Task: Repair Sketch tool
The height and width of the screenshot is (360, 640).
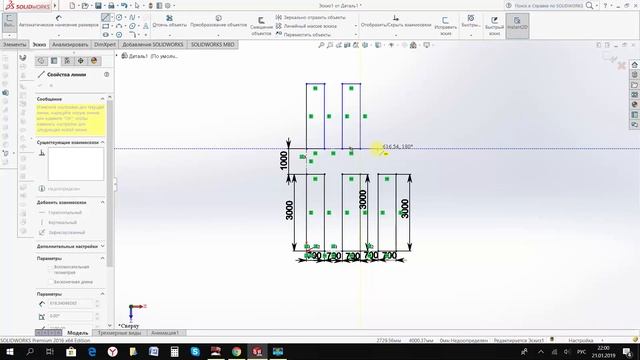Action: click(445, 26)
